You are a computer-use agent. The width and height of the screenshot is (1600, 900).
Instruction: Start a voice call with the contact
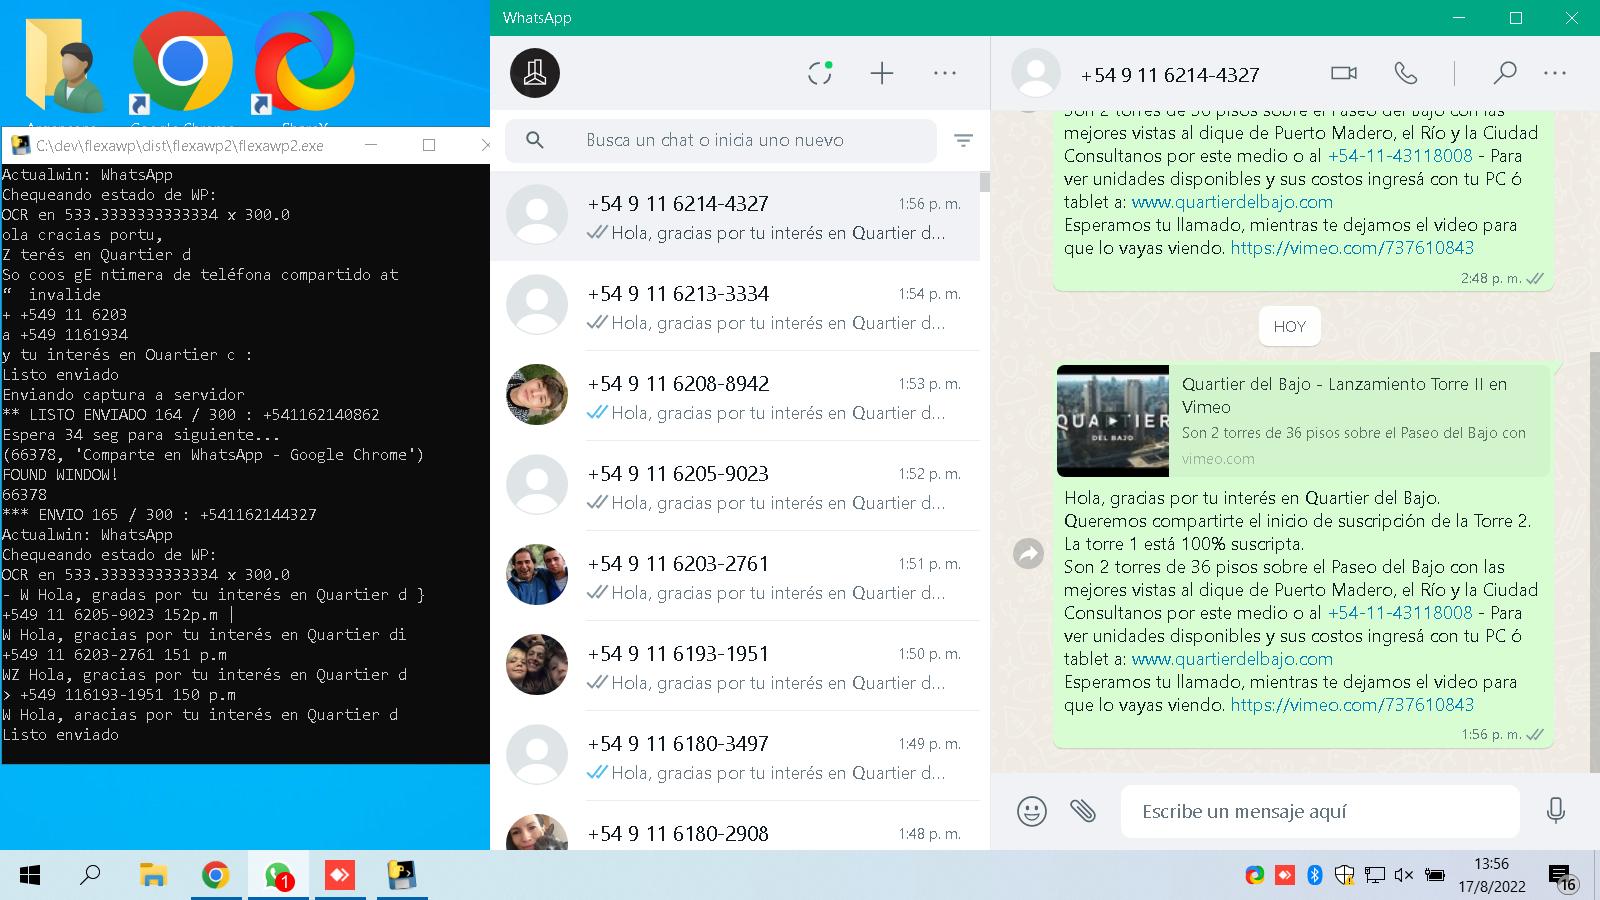pyautogui.click(x=1406, y=73)
